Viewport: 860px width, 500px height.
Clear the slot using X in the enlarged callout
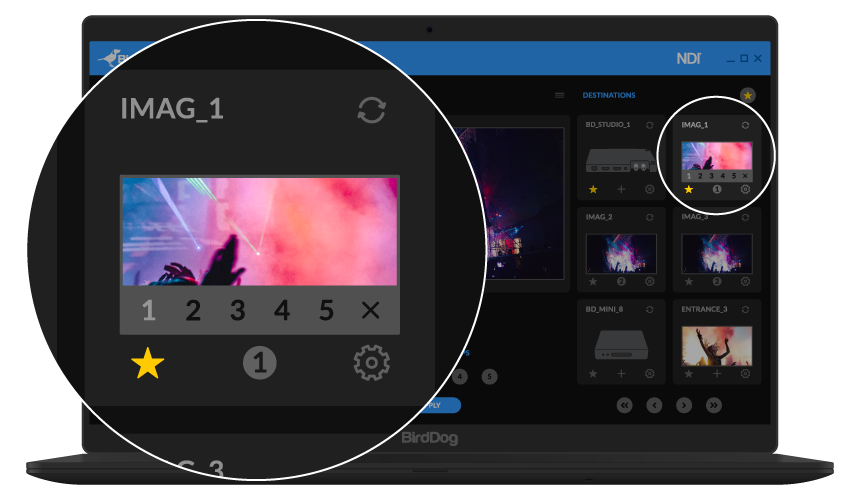371,310
